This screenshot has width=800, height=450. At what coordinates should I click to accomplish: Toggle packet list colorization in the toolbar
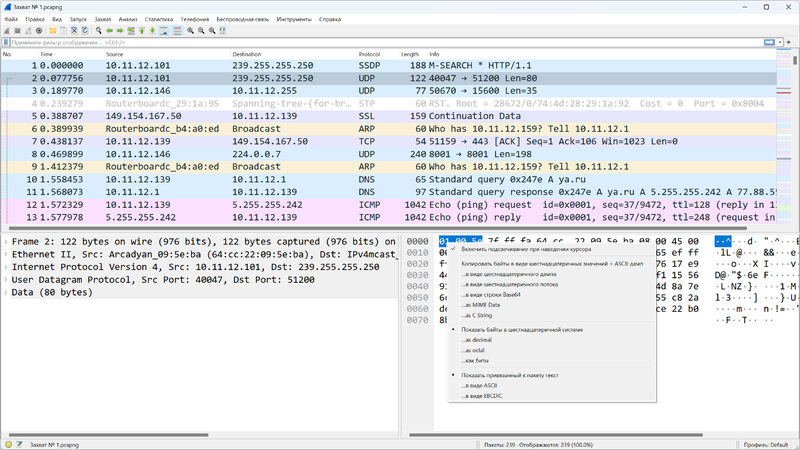click(x=177, y=31)
